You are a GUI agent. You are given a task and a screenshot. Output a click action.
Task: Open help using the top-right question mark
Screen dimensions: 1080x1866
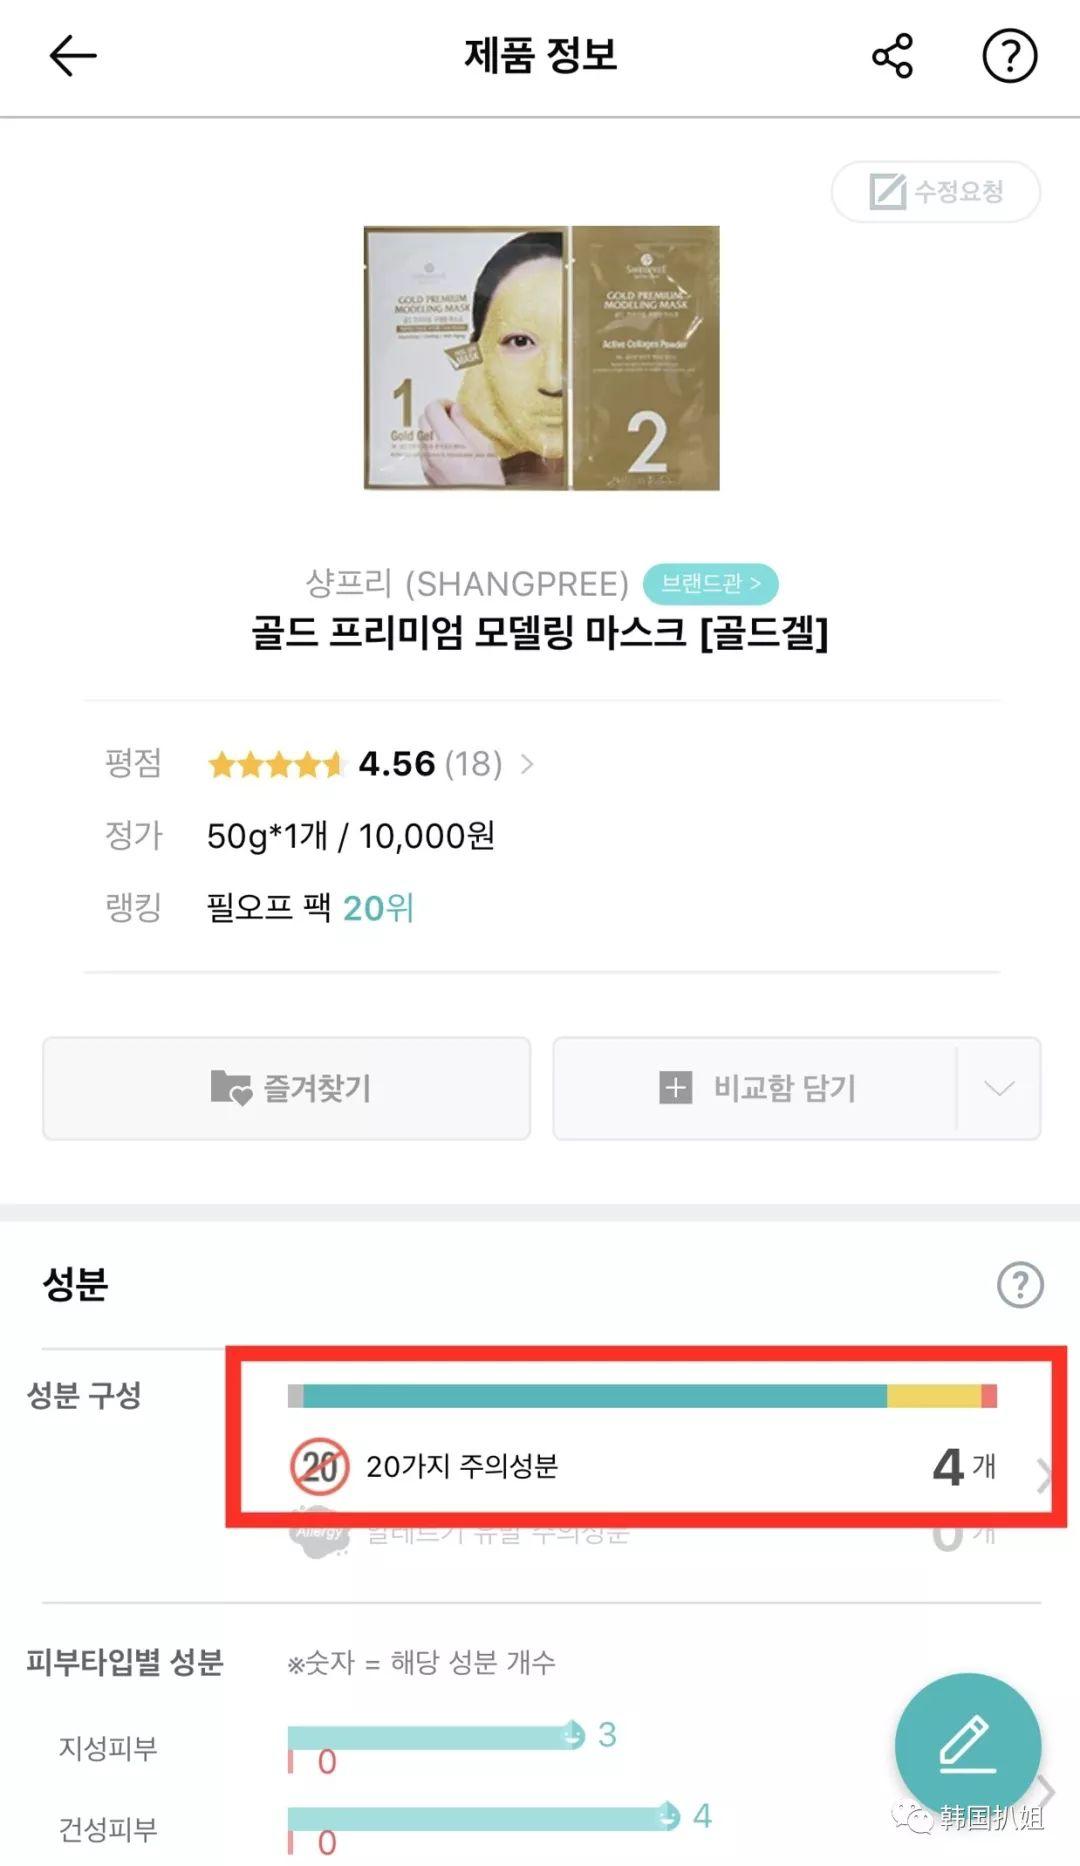point(1010,57)
